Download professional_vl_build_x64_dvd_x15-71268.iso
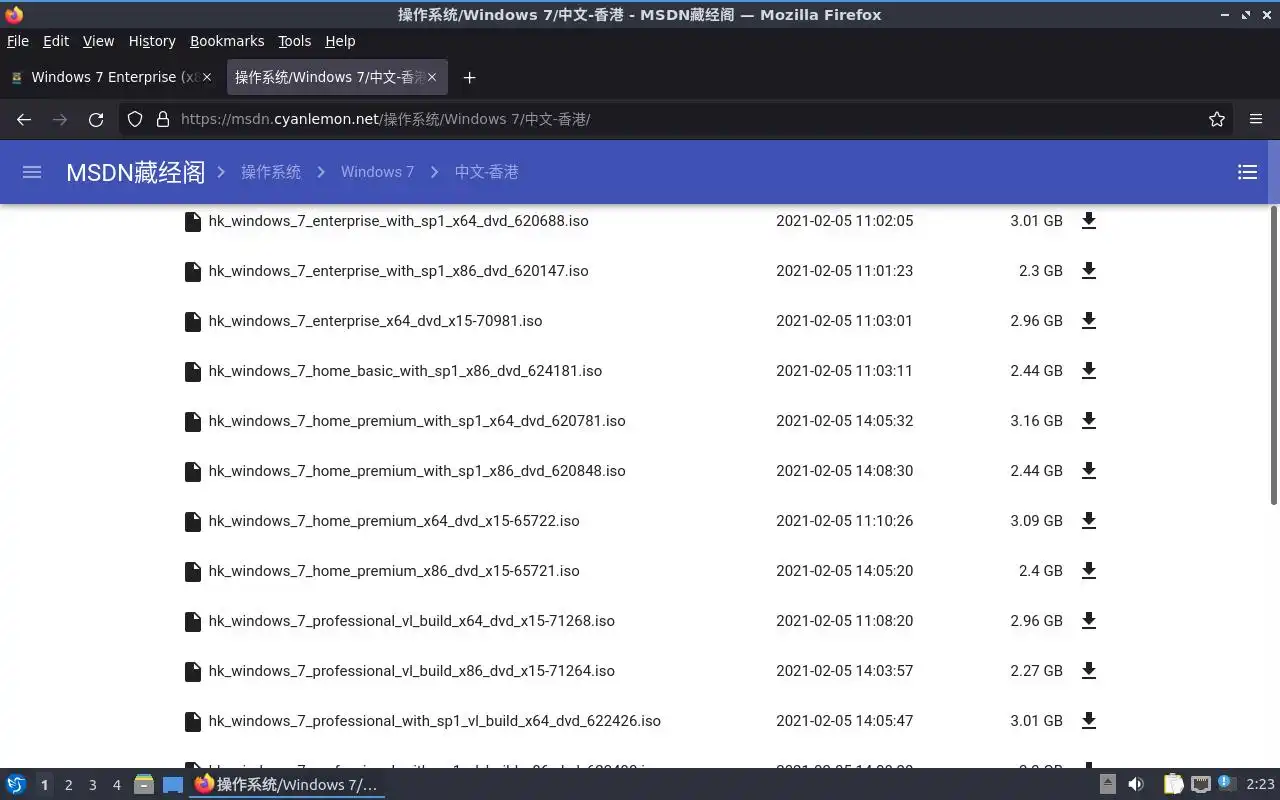 pos(1089,621)
